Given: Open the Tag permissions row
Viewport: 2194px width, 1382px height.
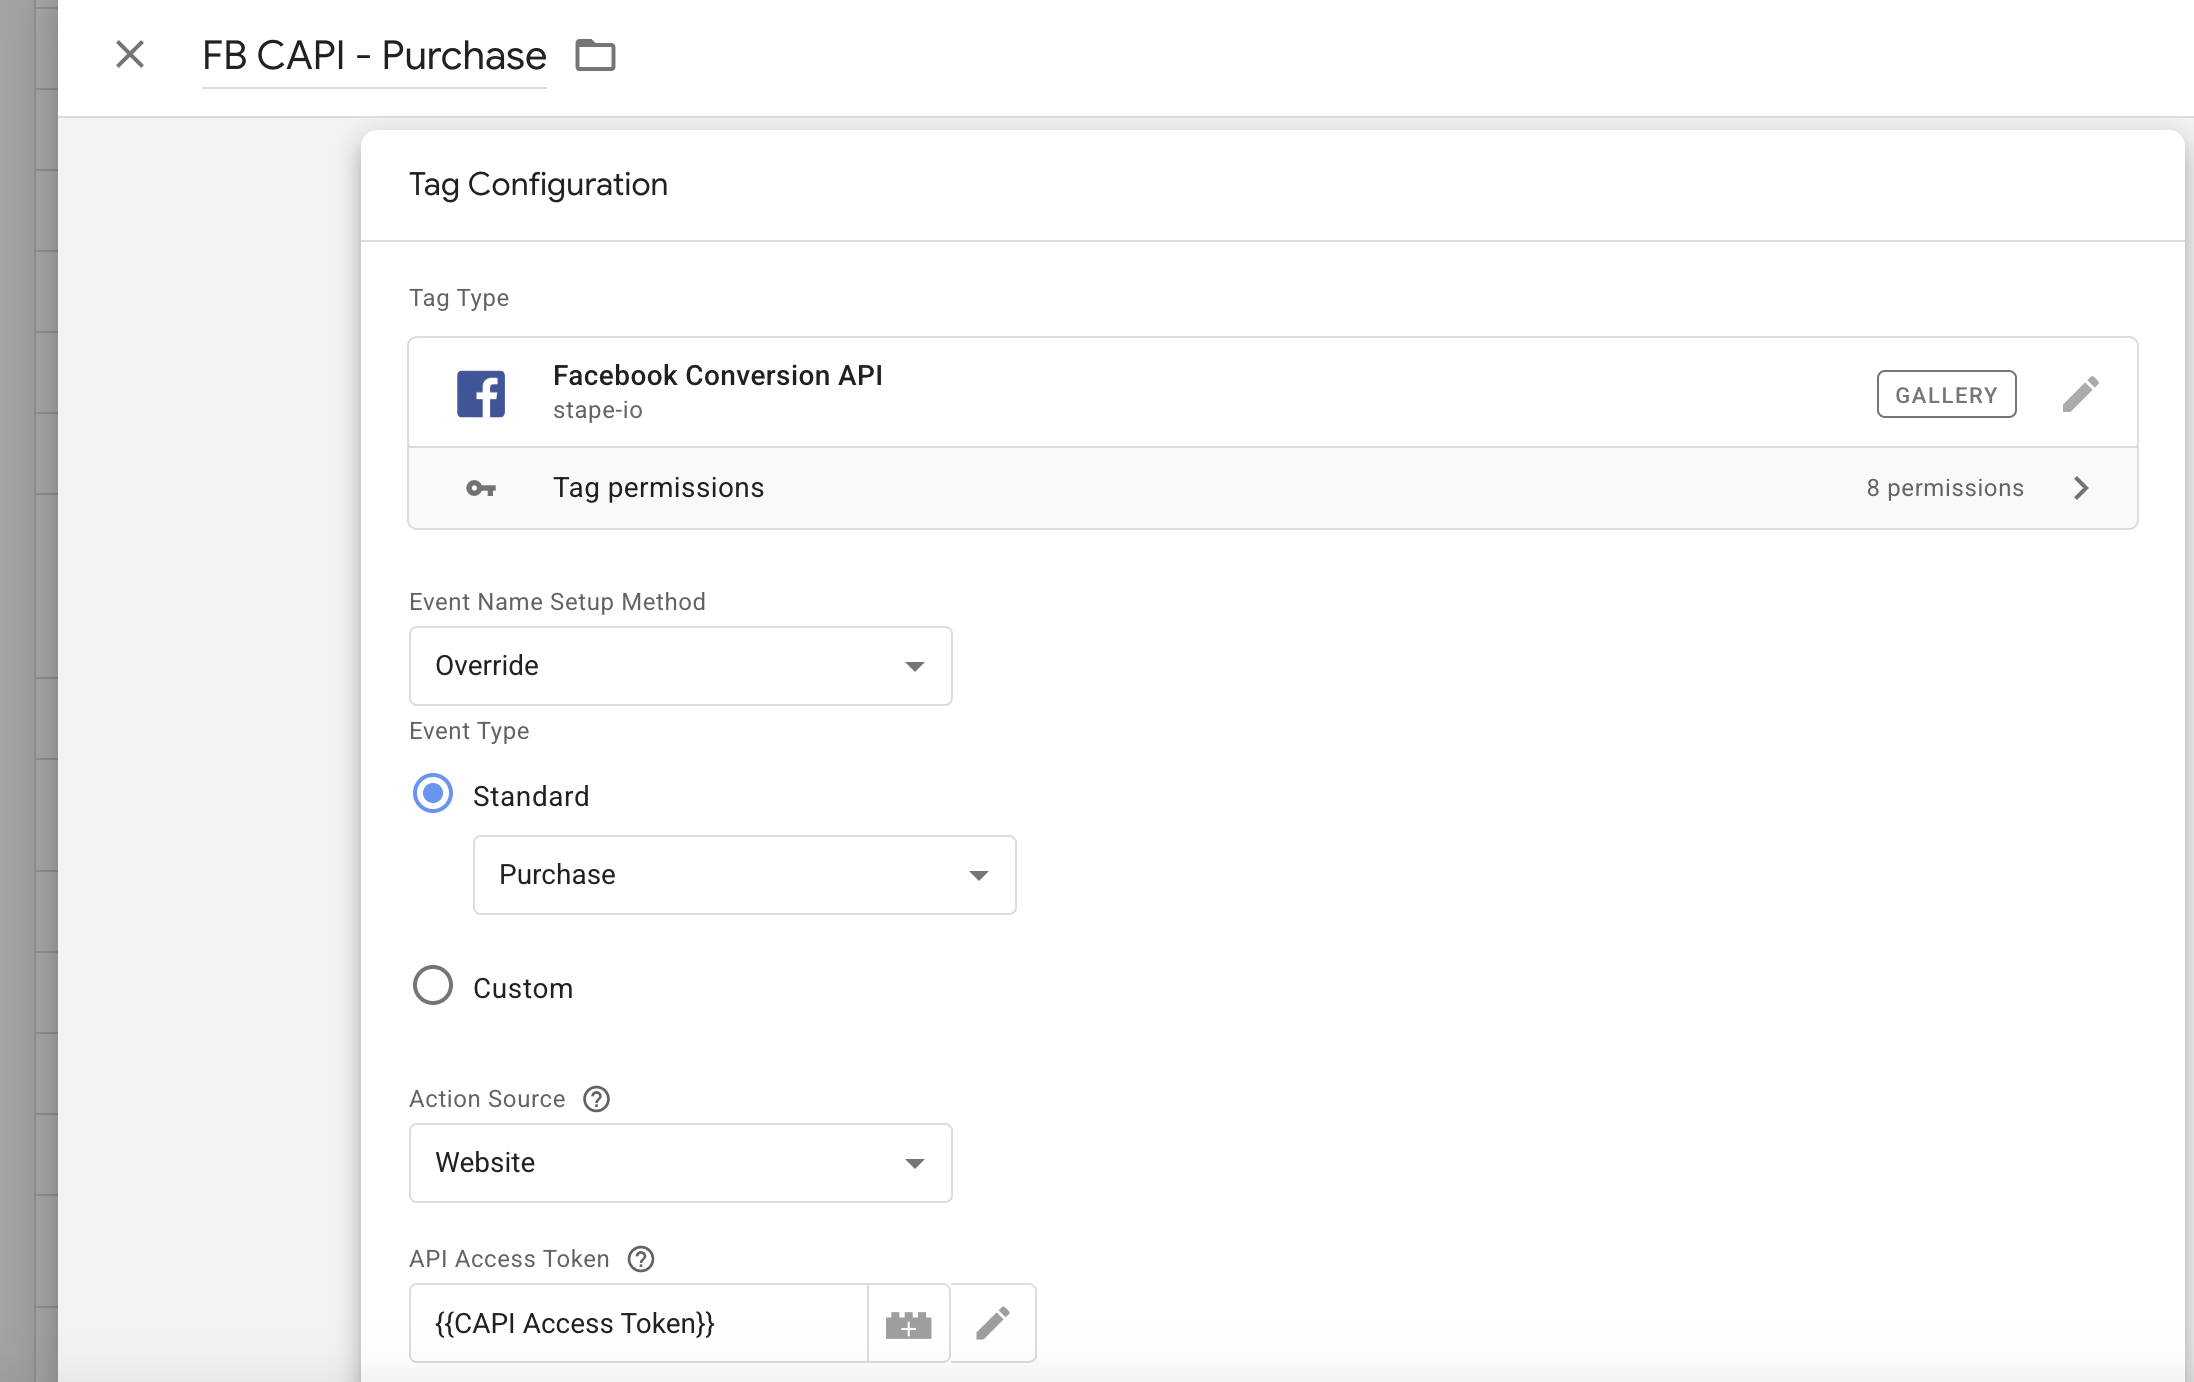Looking at the screenshot, I should click(x=658, y=488).
